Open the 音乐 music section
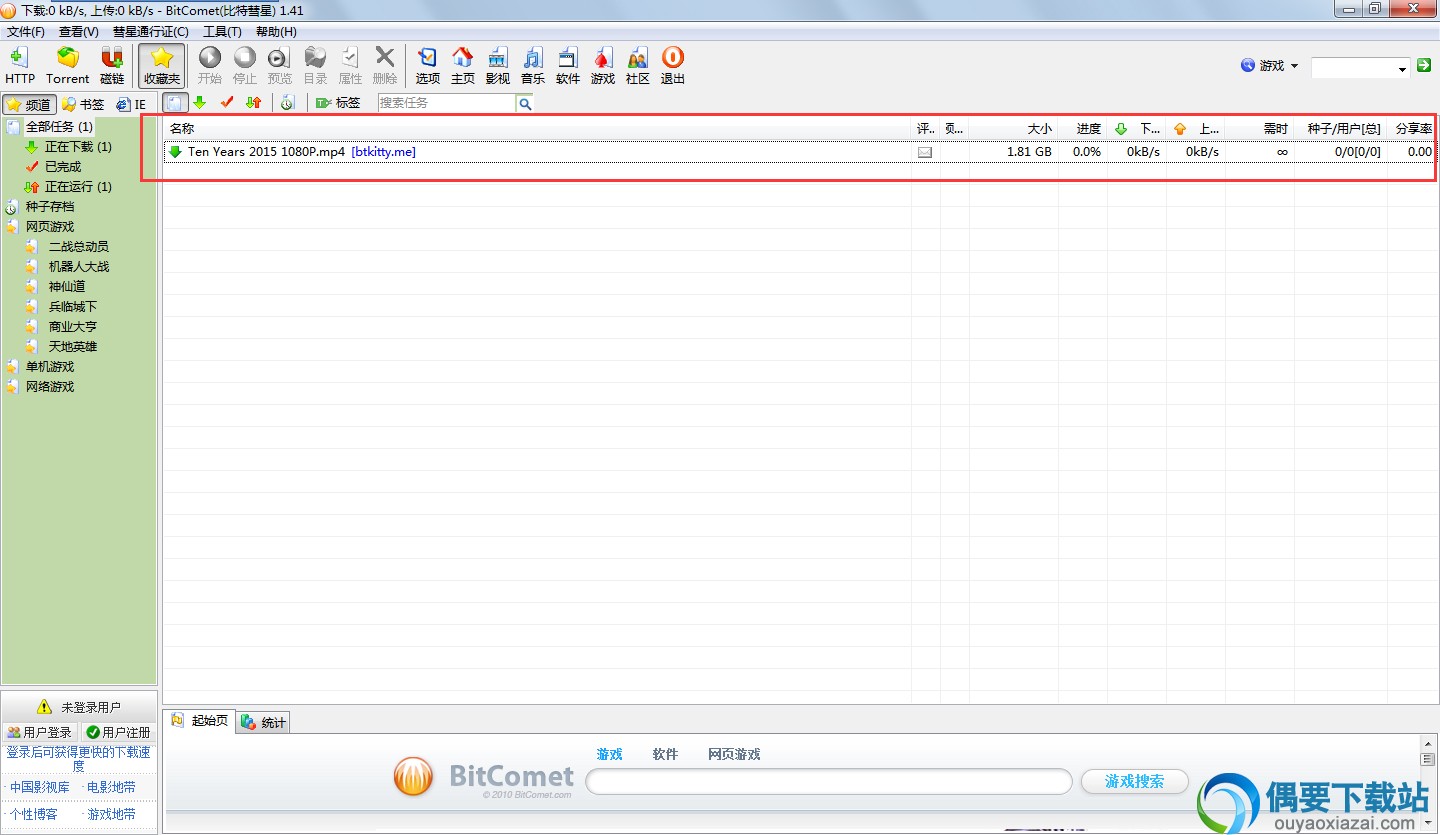This screenshot has width=1440, height=835. tap(533, 65)
